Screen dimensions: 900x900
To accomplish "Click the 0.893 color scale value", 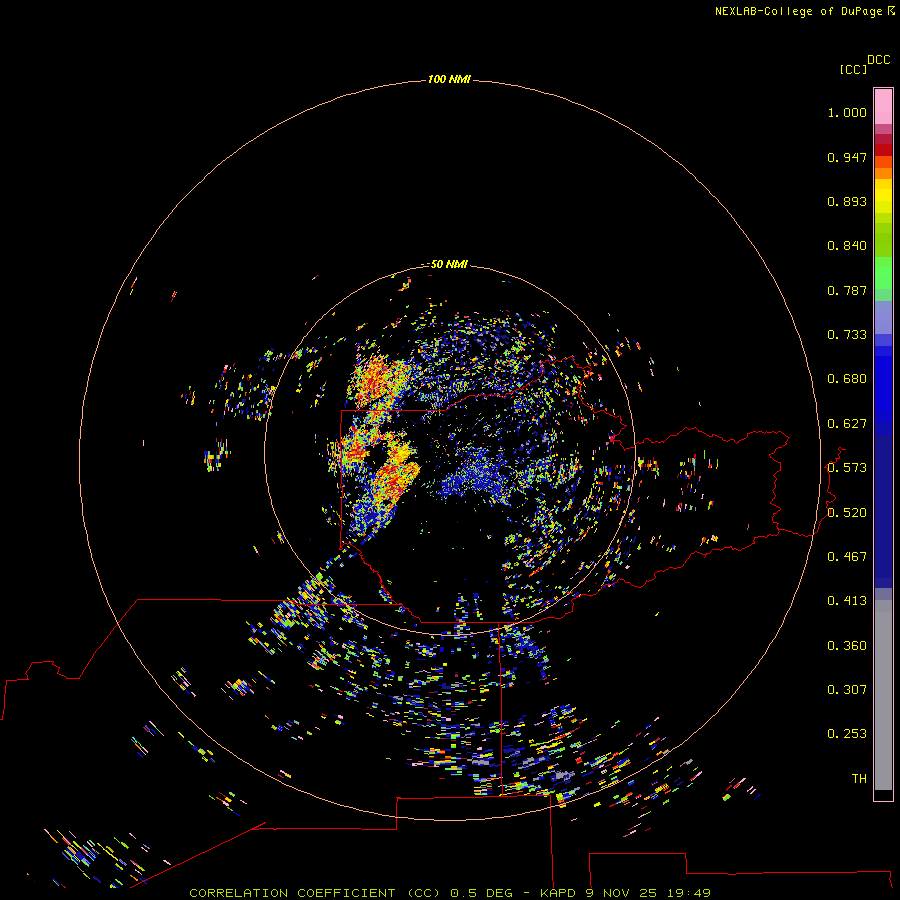I will 847,201.
